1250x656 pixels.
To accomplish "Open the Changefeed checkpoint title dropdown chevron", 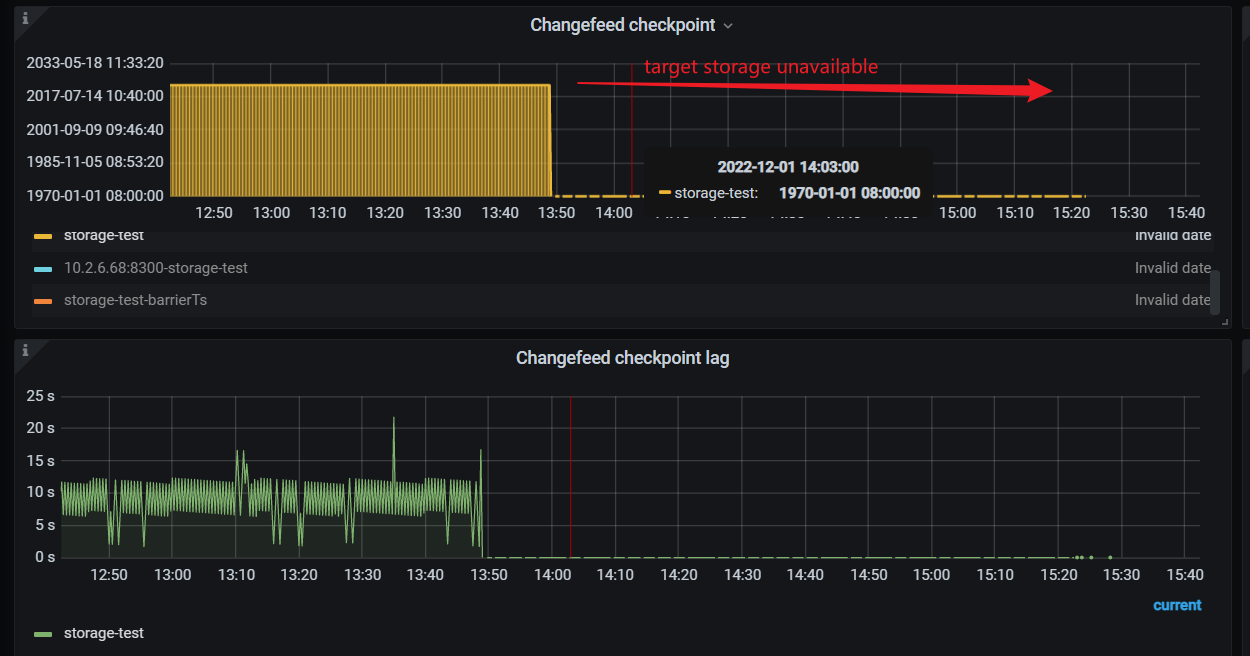I will 730,25.
